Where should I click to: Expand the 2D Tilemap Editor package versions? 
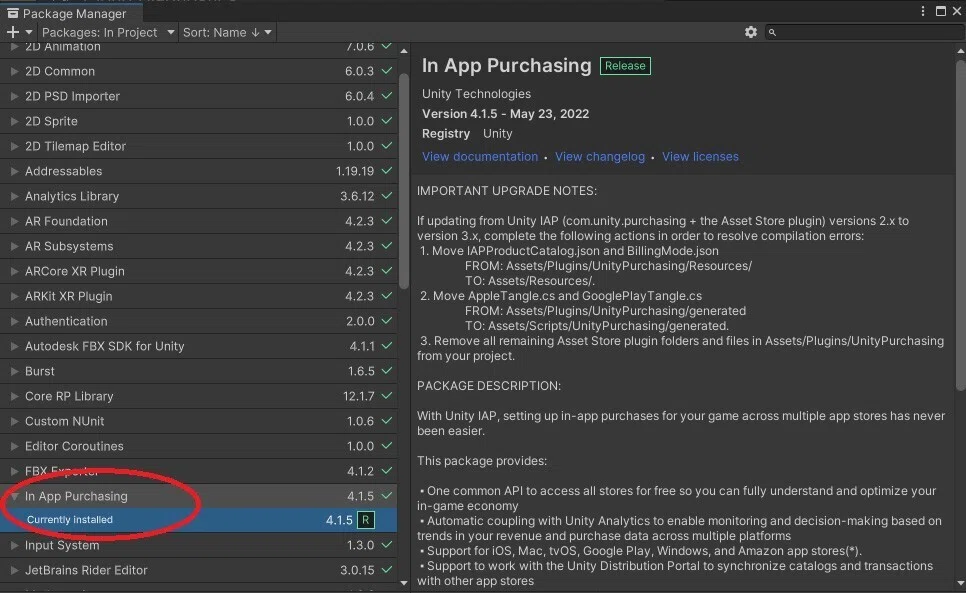tap(14, 146)
